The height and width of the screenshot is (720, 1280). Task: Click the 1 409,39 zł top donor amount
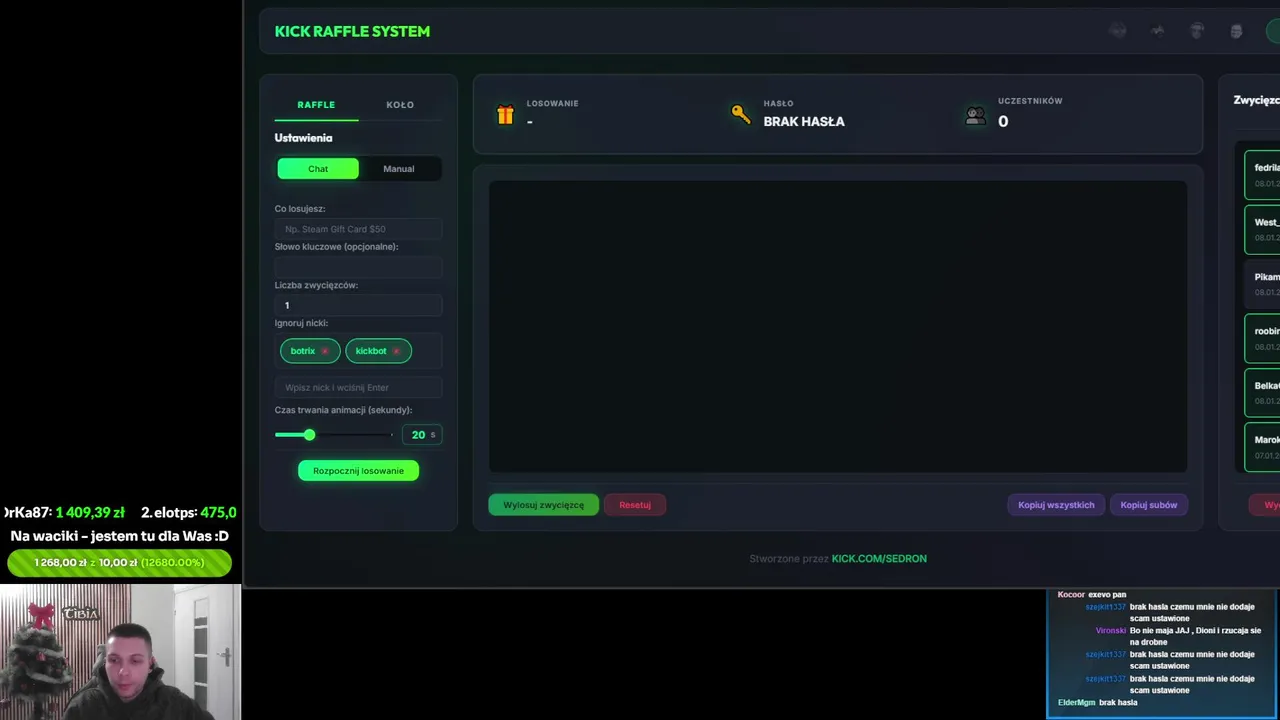(90, 512)
